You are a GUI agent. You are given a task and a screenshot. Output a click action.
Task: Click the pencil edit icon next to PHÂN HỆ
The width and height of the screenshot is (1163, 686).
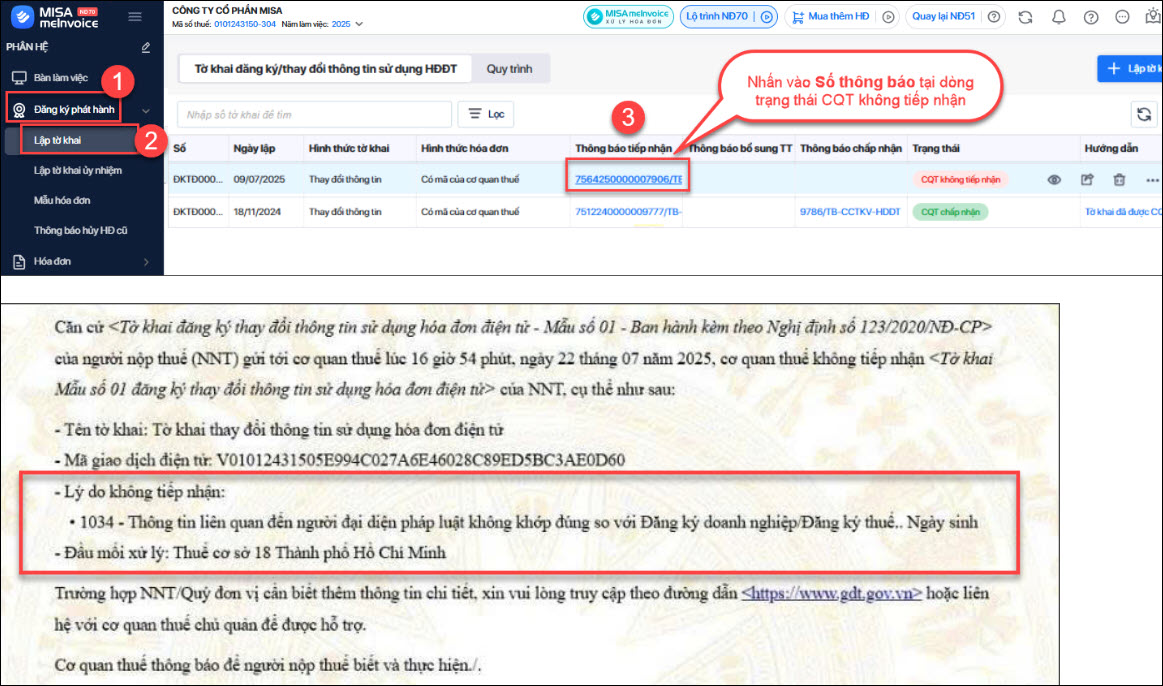click(146, 47)
